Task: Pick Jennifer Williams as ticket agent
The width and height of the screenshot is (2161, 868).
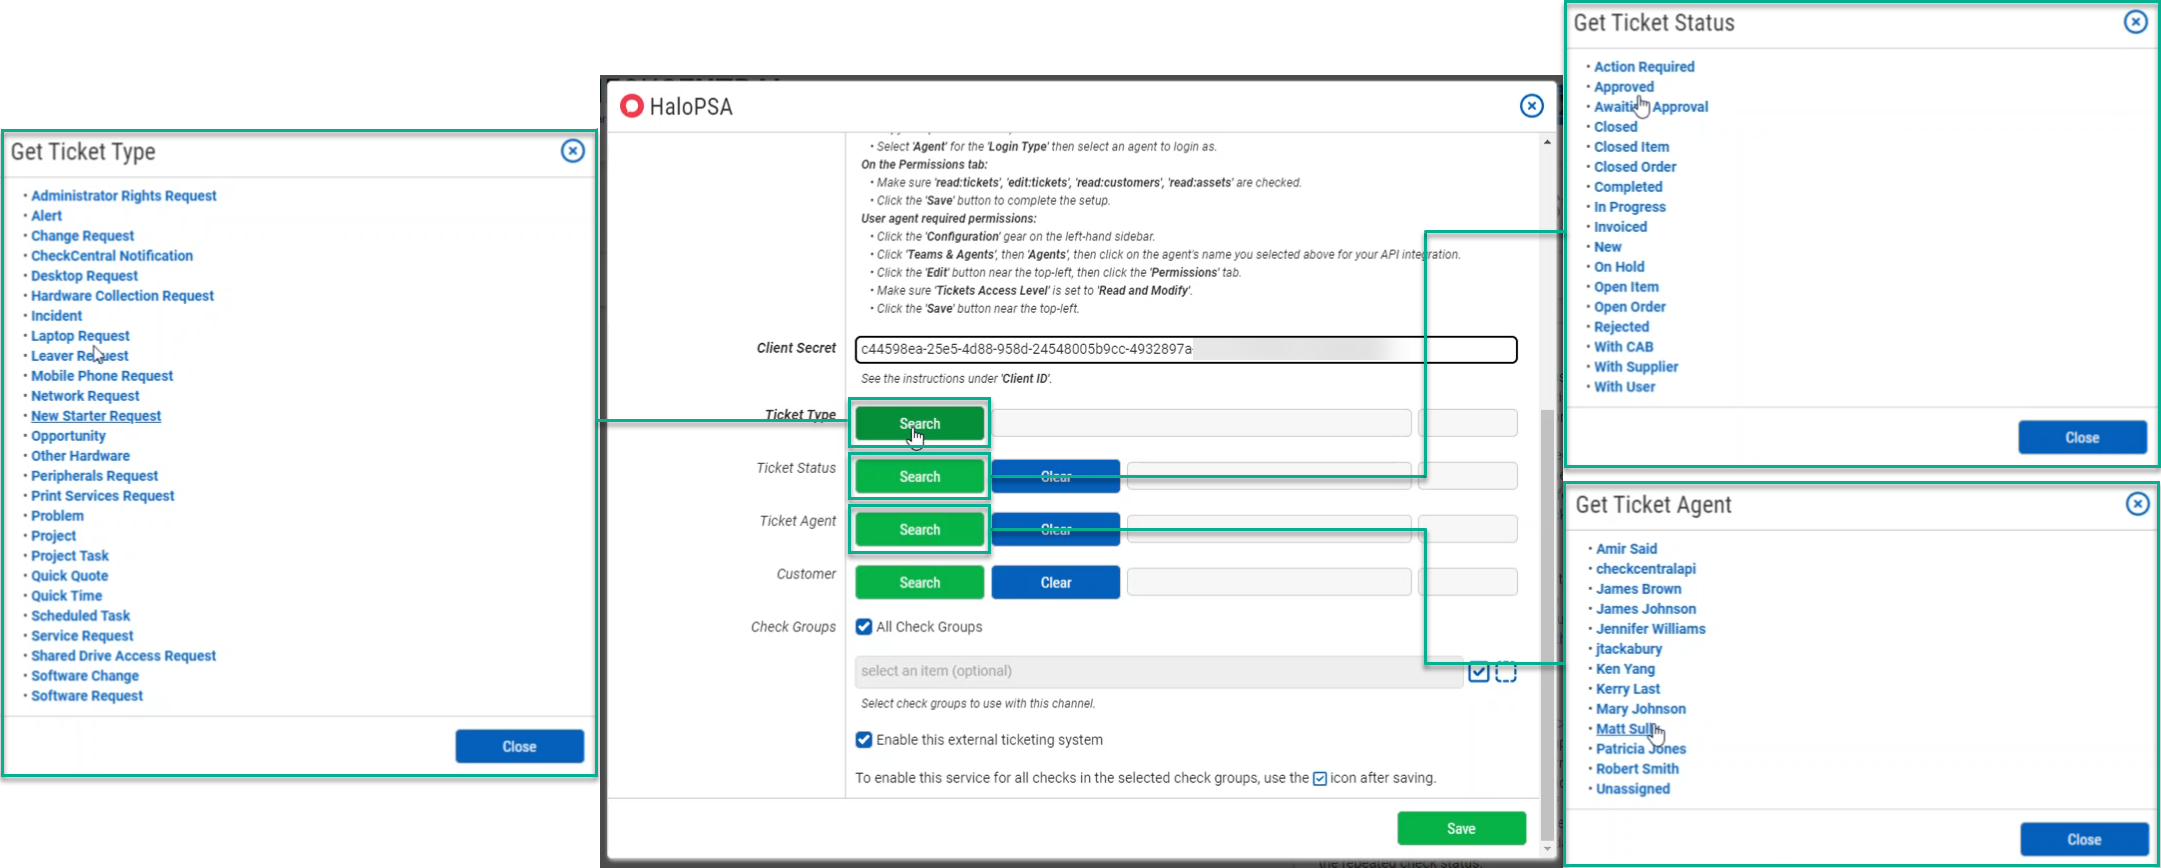Action: coord(1650,629)
